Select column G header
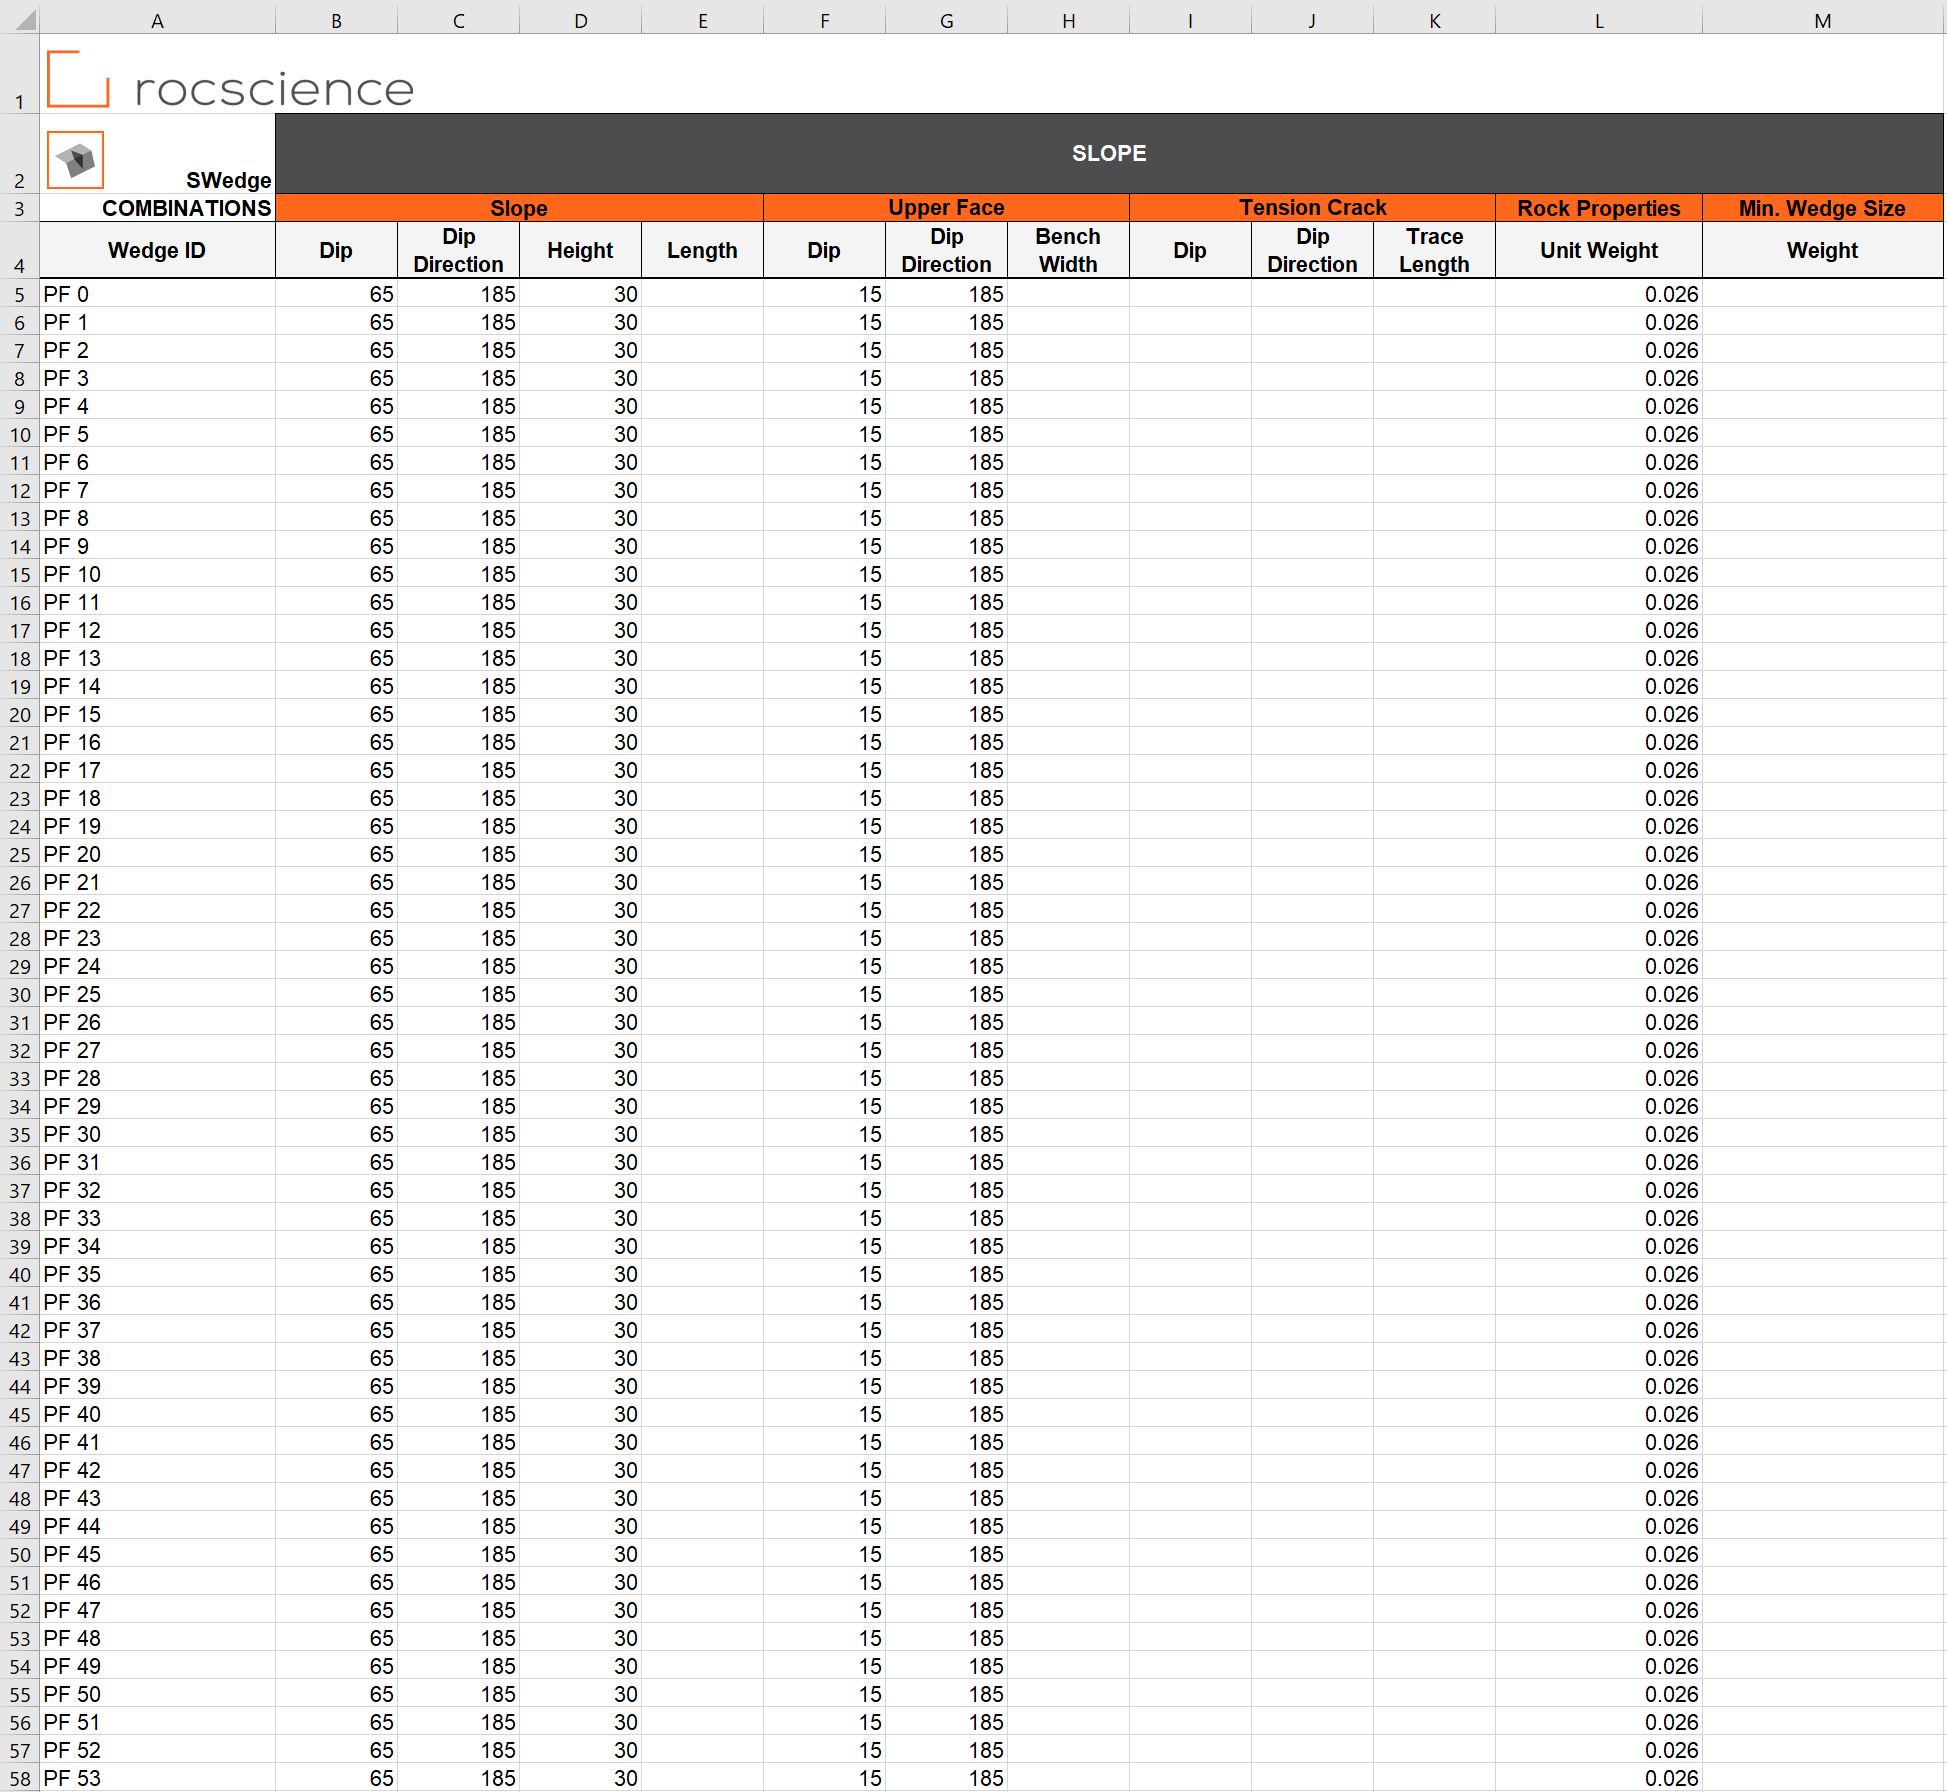This screenshot has width=1947, height=1792. (946, 20)
